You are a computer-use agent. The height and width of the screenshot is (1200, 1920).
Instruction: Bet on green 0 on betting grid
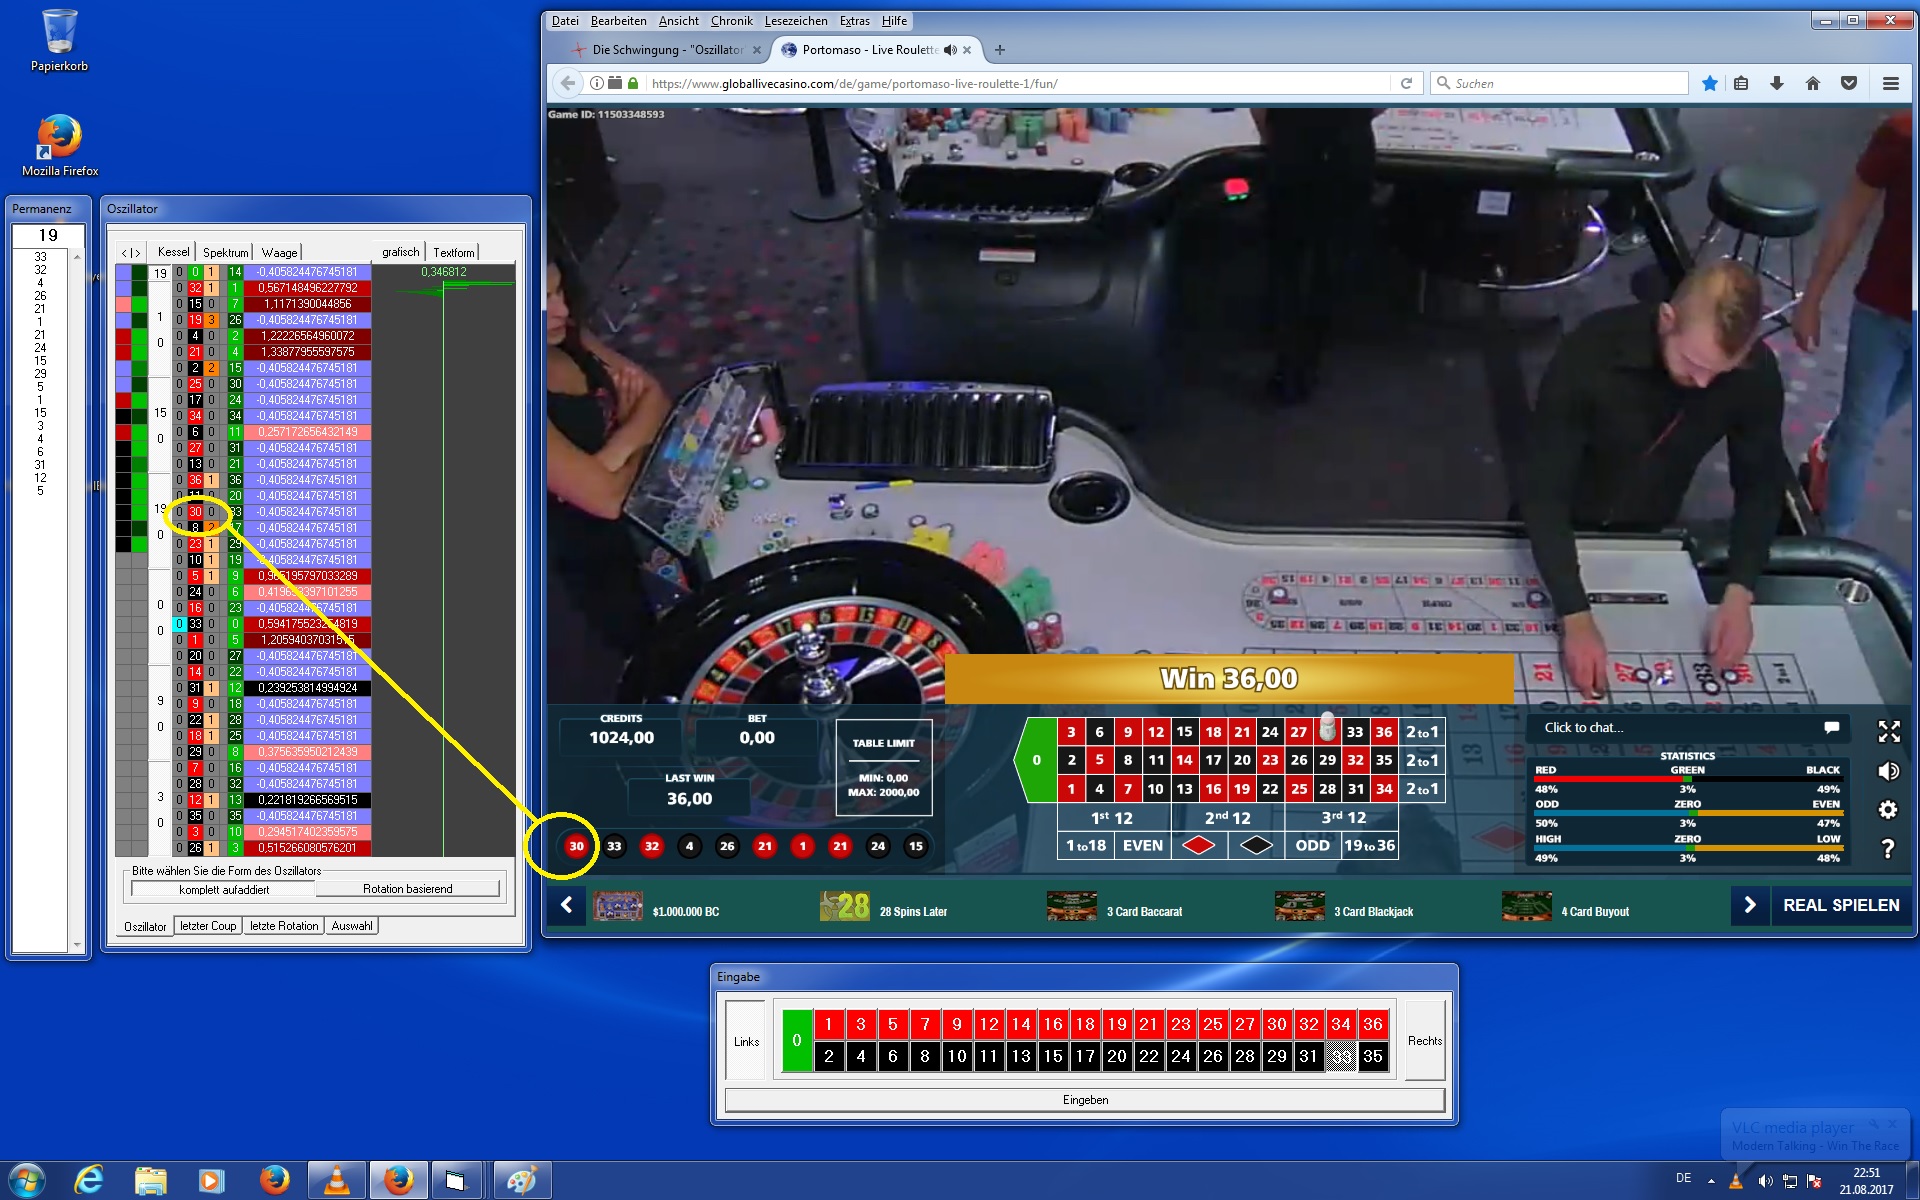1037,760
